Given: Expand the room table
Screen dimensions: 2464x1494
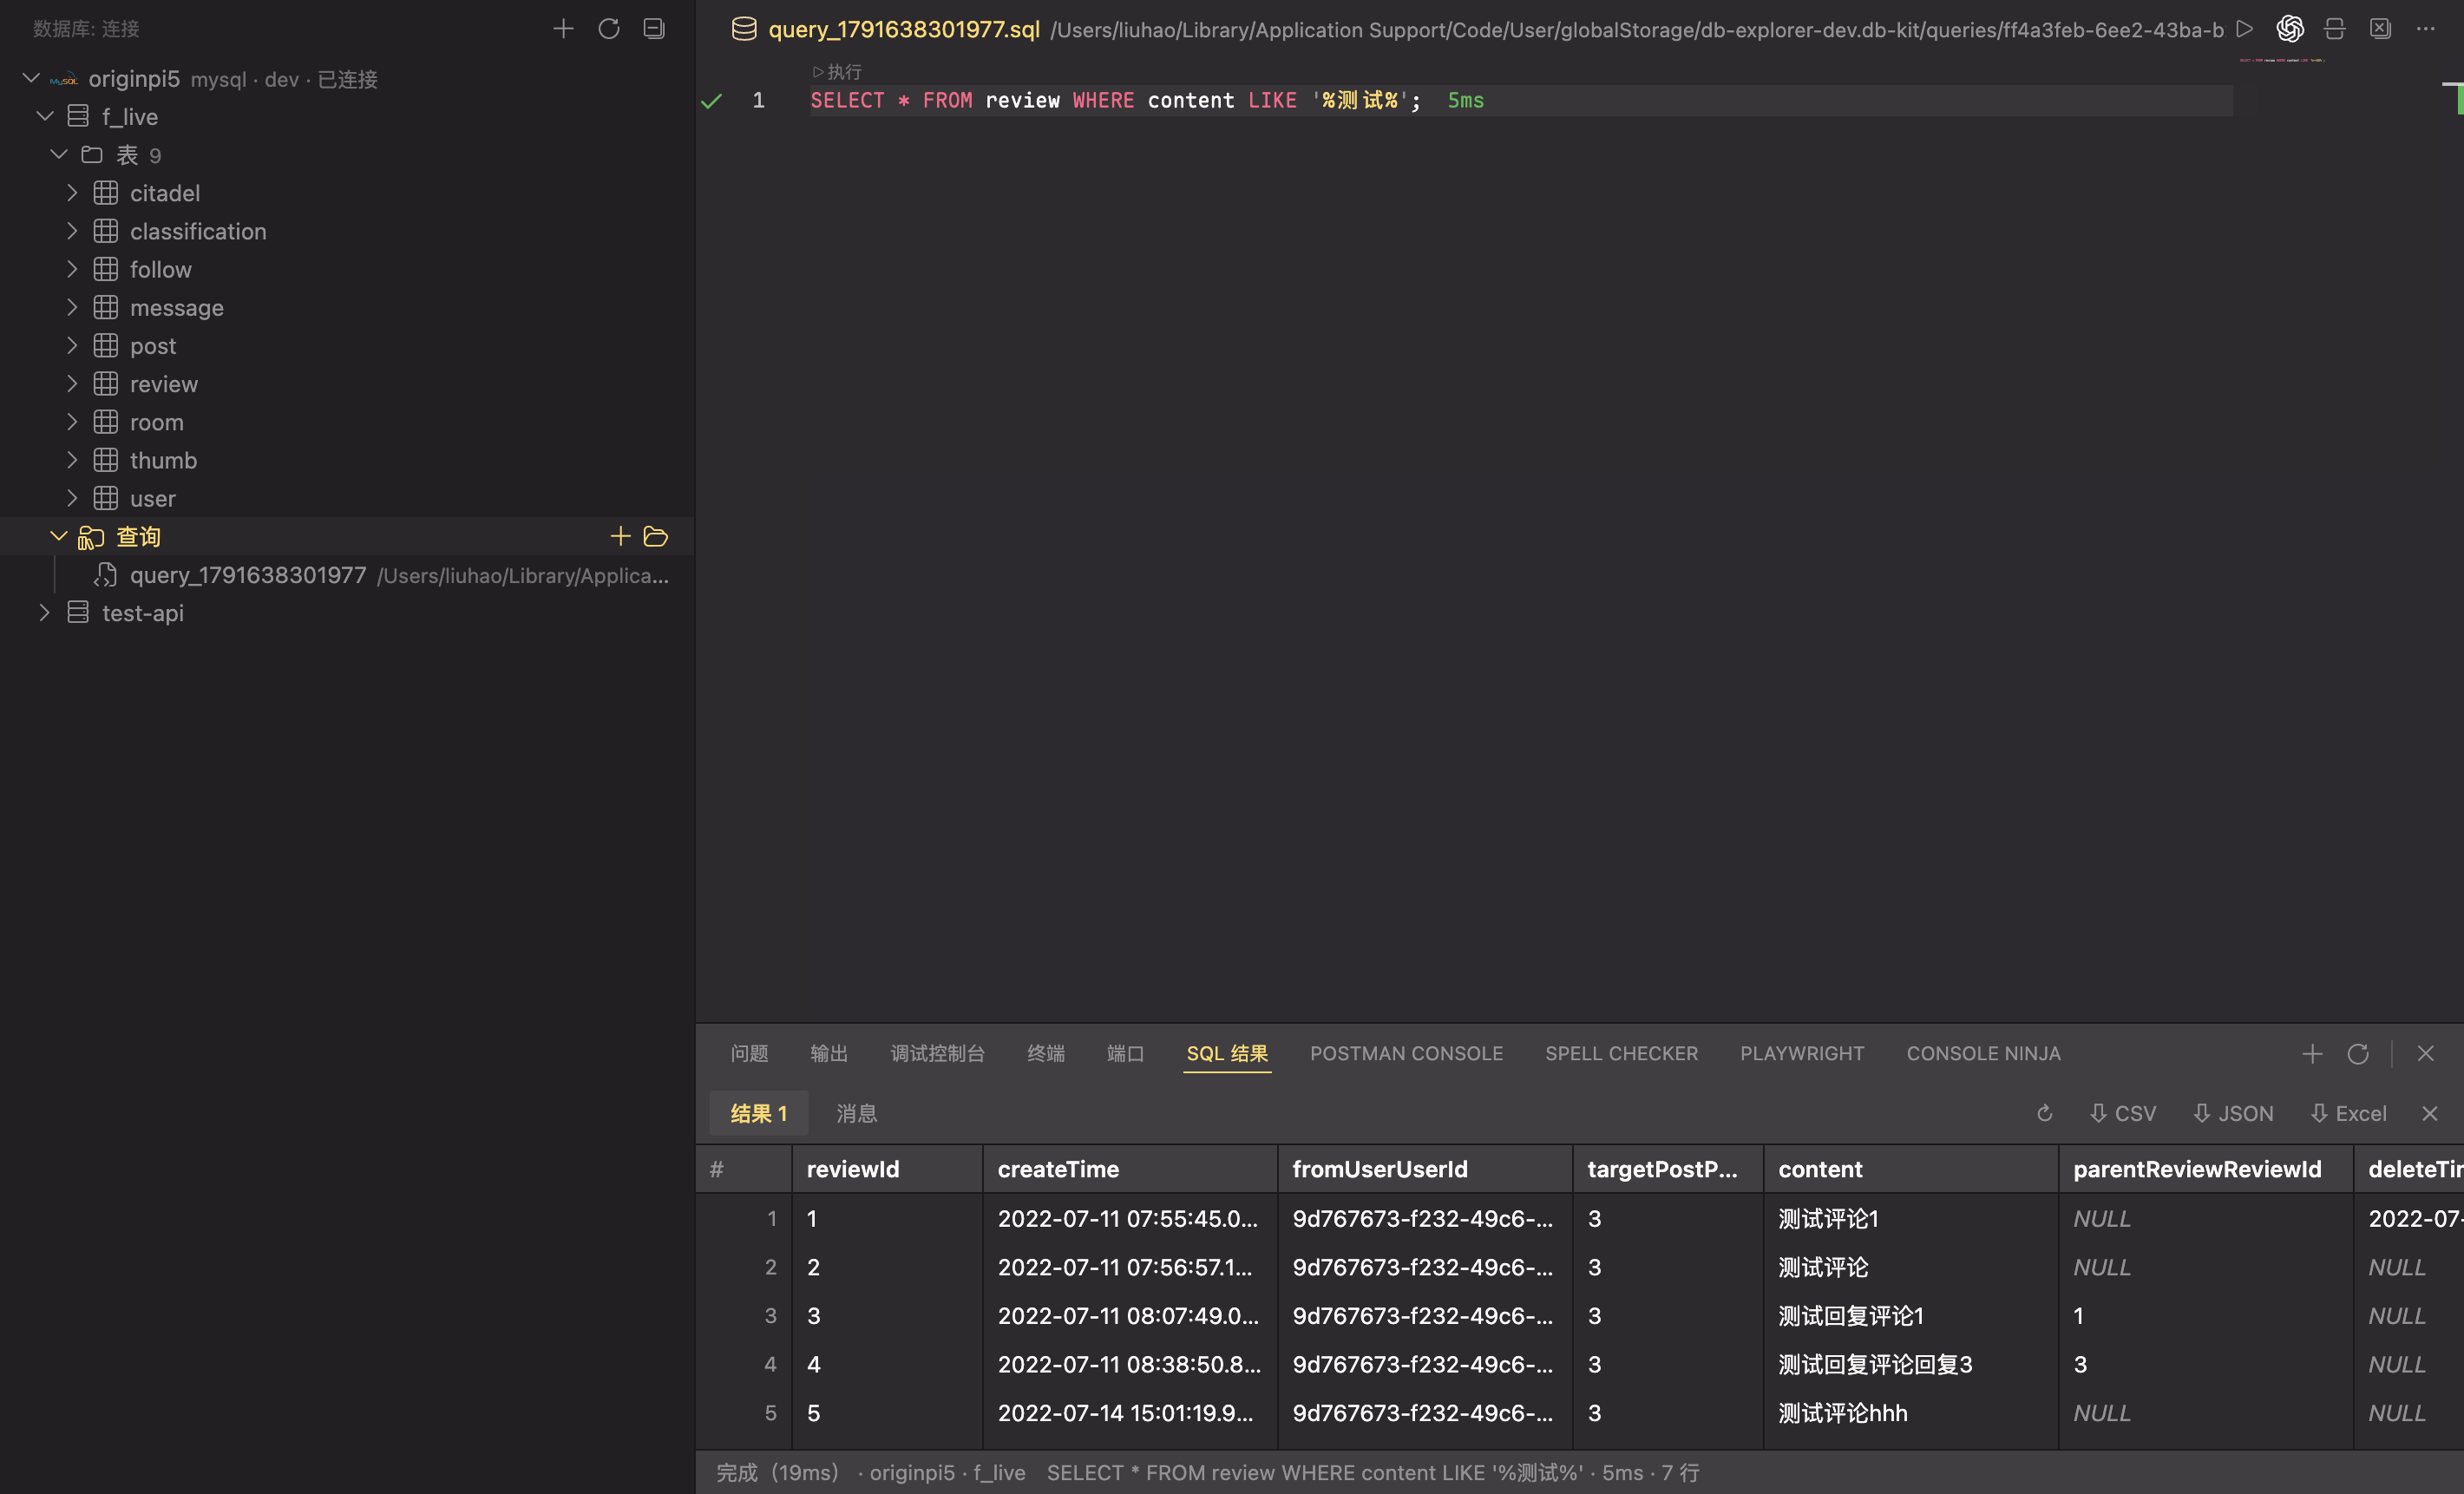Looking at the screenshot, I should point(72,421).
